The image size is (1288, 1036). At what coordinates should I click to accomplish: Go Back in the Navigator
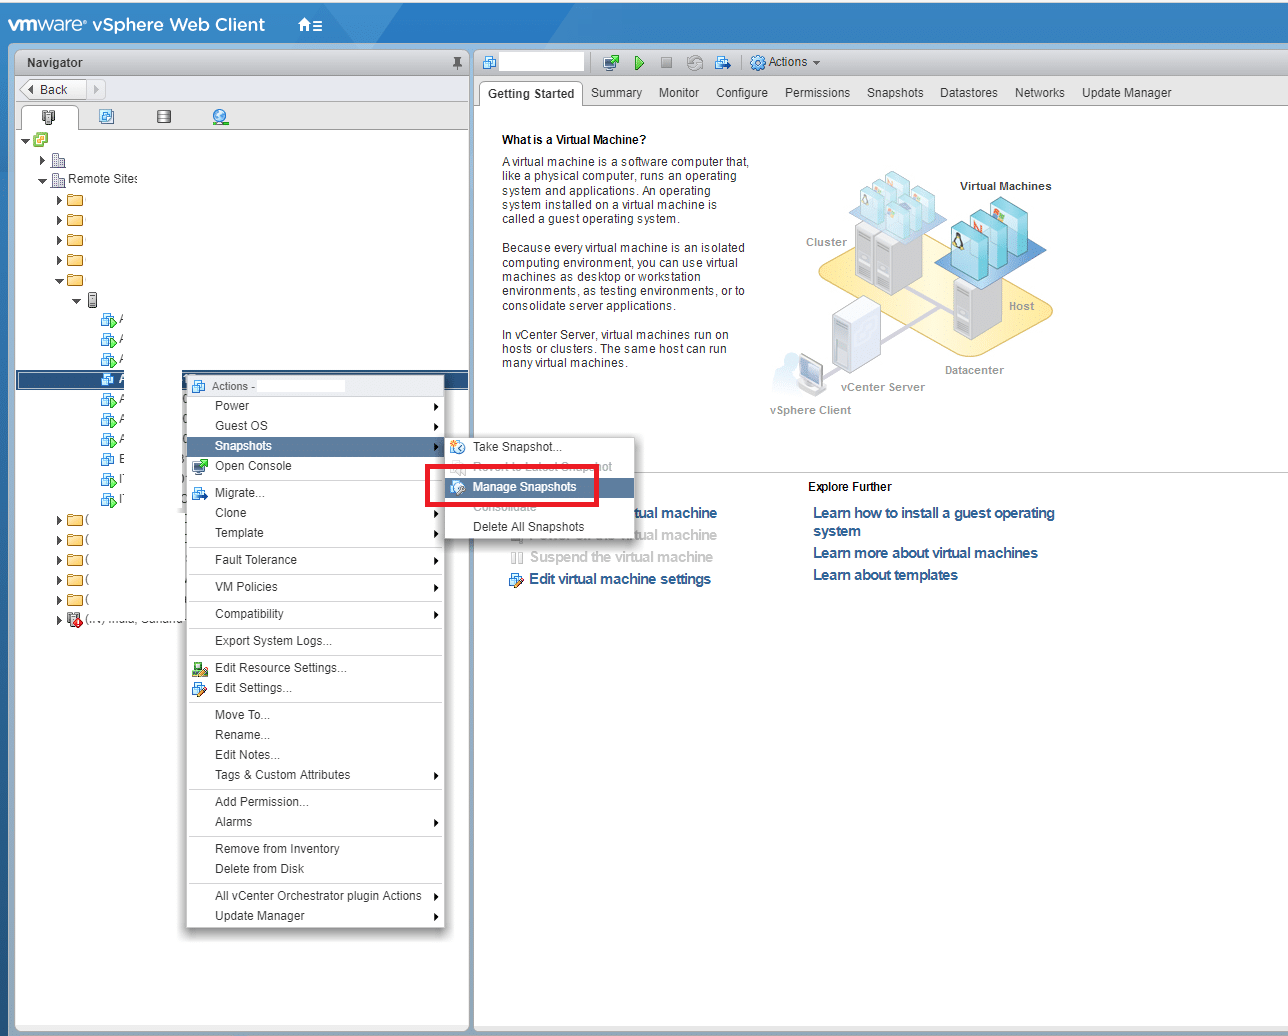[53, 90]
